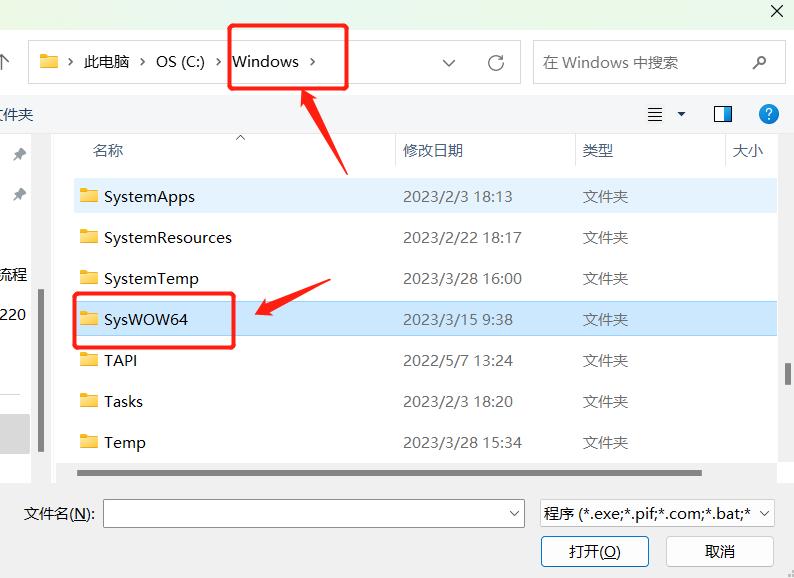Expand chevron before 此电脑 breadcrumb
794x578 pixels.
(70, 62)
